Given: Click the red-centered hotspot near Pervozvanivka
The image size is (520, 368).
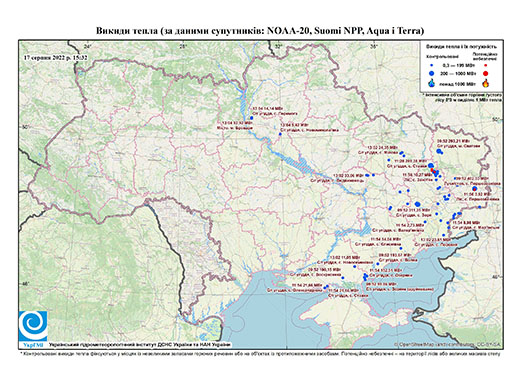Looking at the screenshot, I should click(x=475, y=189).
